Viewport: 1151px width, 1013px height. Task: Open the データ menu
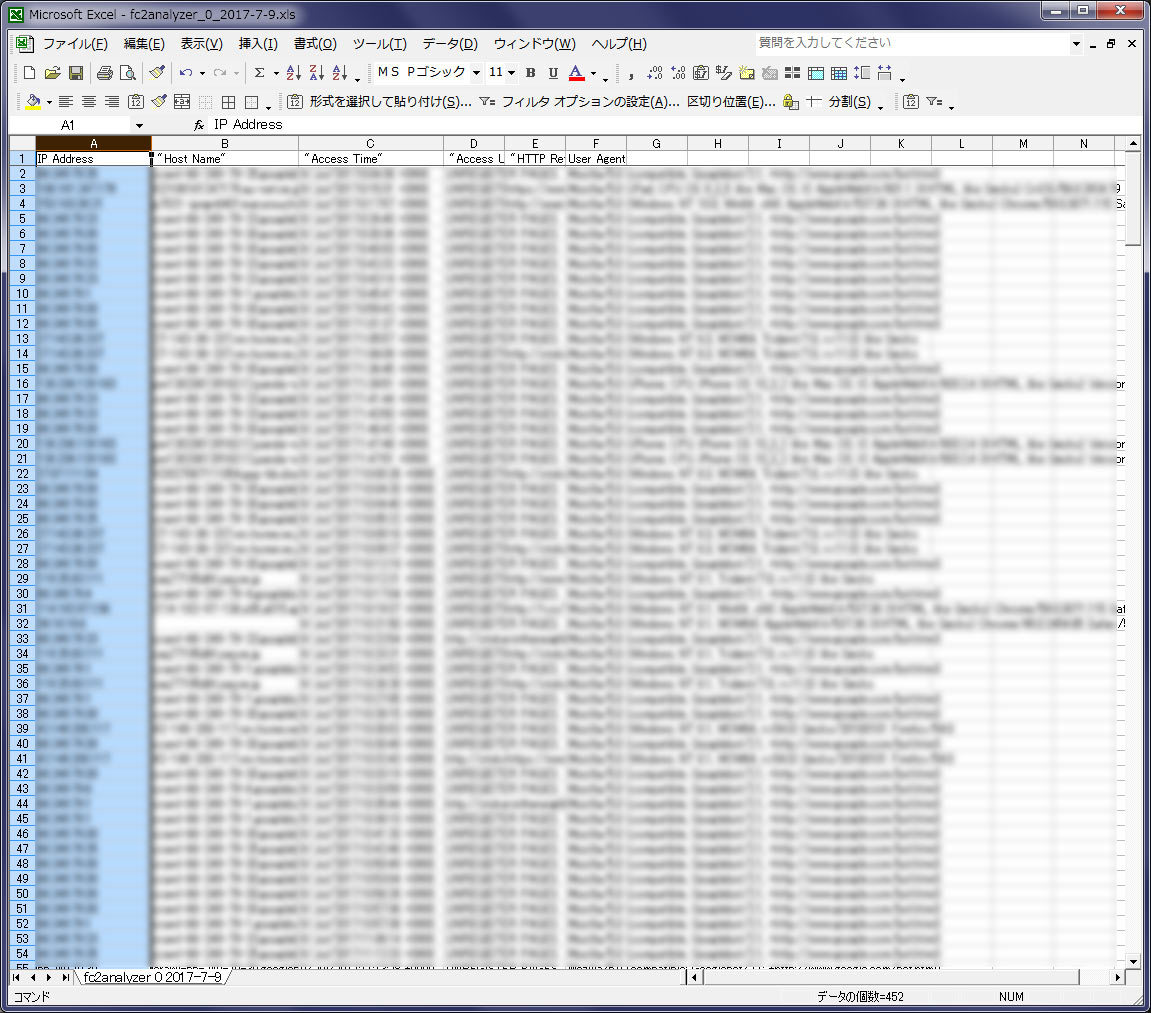click(x=450, y=44)
